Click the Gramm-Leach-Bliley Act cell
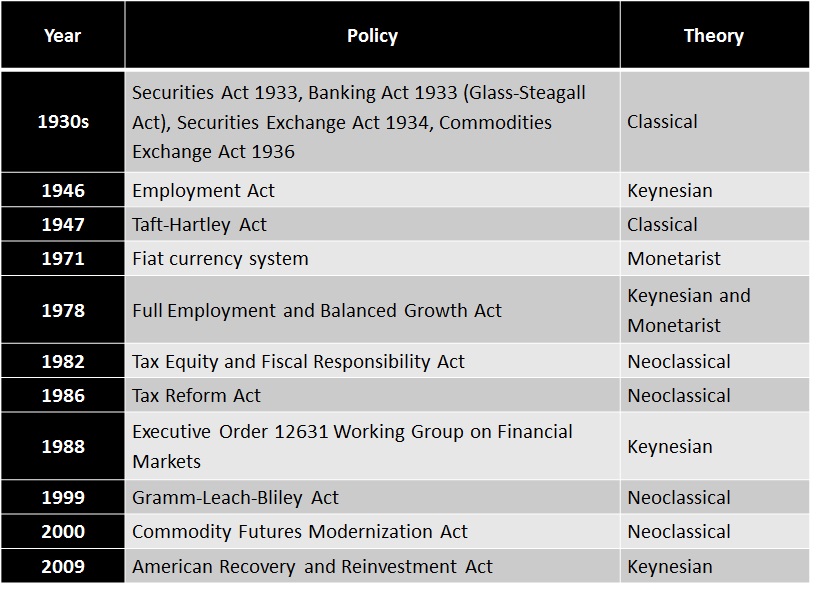Screen dimensions: 817x590 (x=235, y=497)
